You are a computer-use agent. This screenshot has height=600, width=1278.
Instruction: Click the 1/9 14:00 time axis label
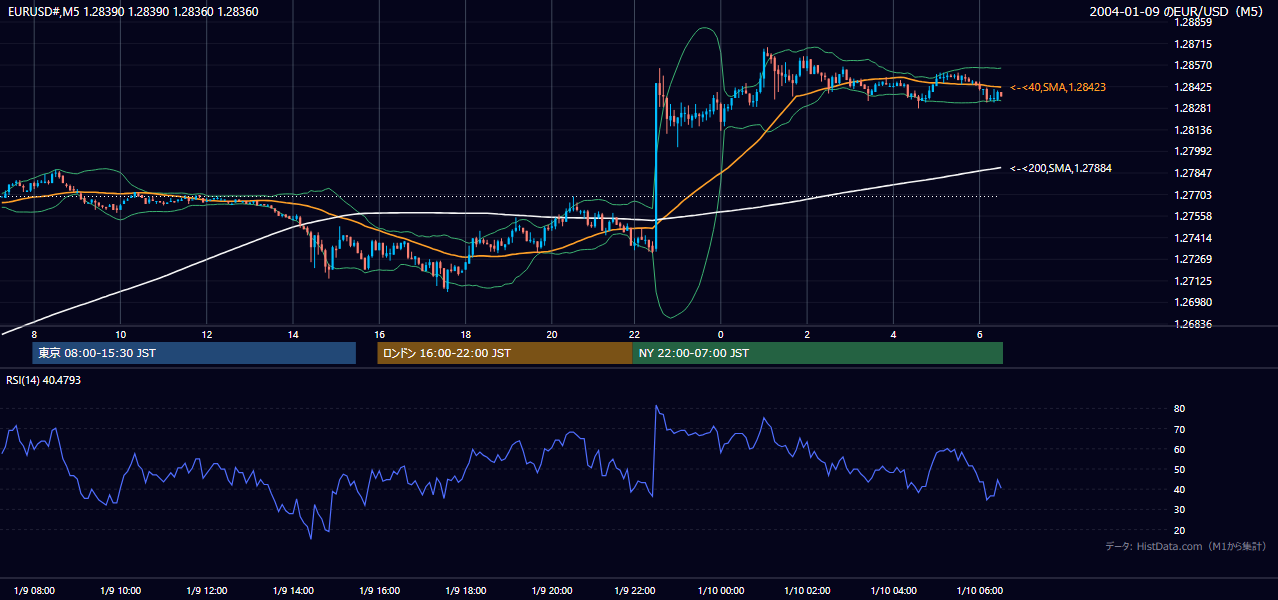coord(292,590)
